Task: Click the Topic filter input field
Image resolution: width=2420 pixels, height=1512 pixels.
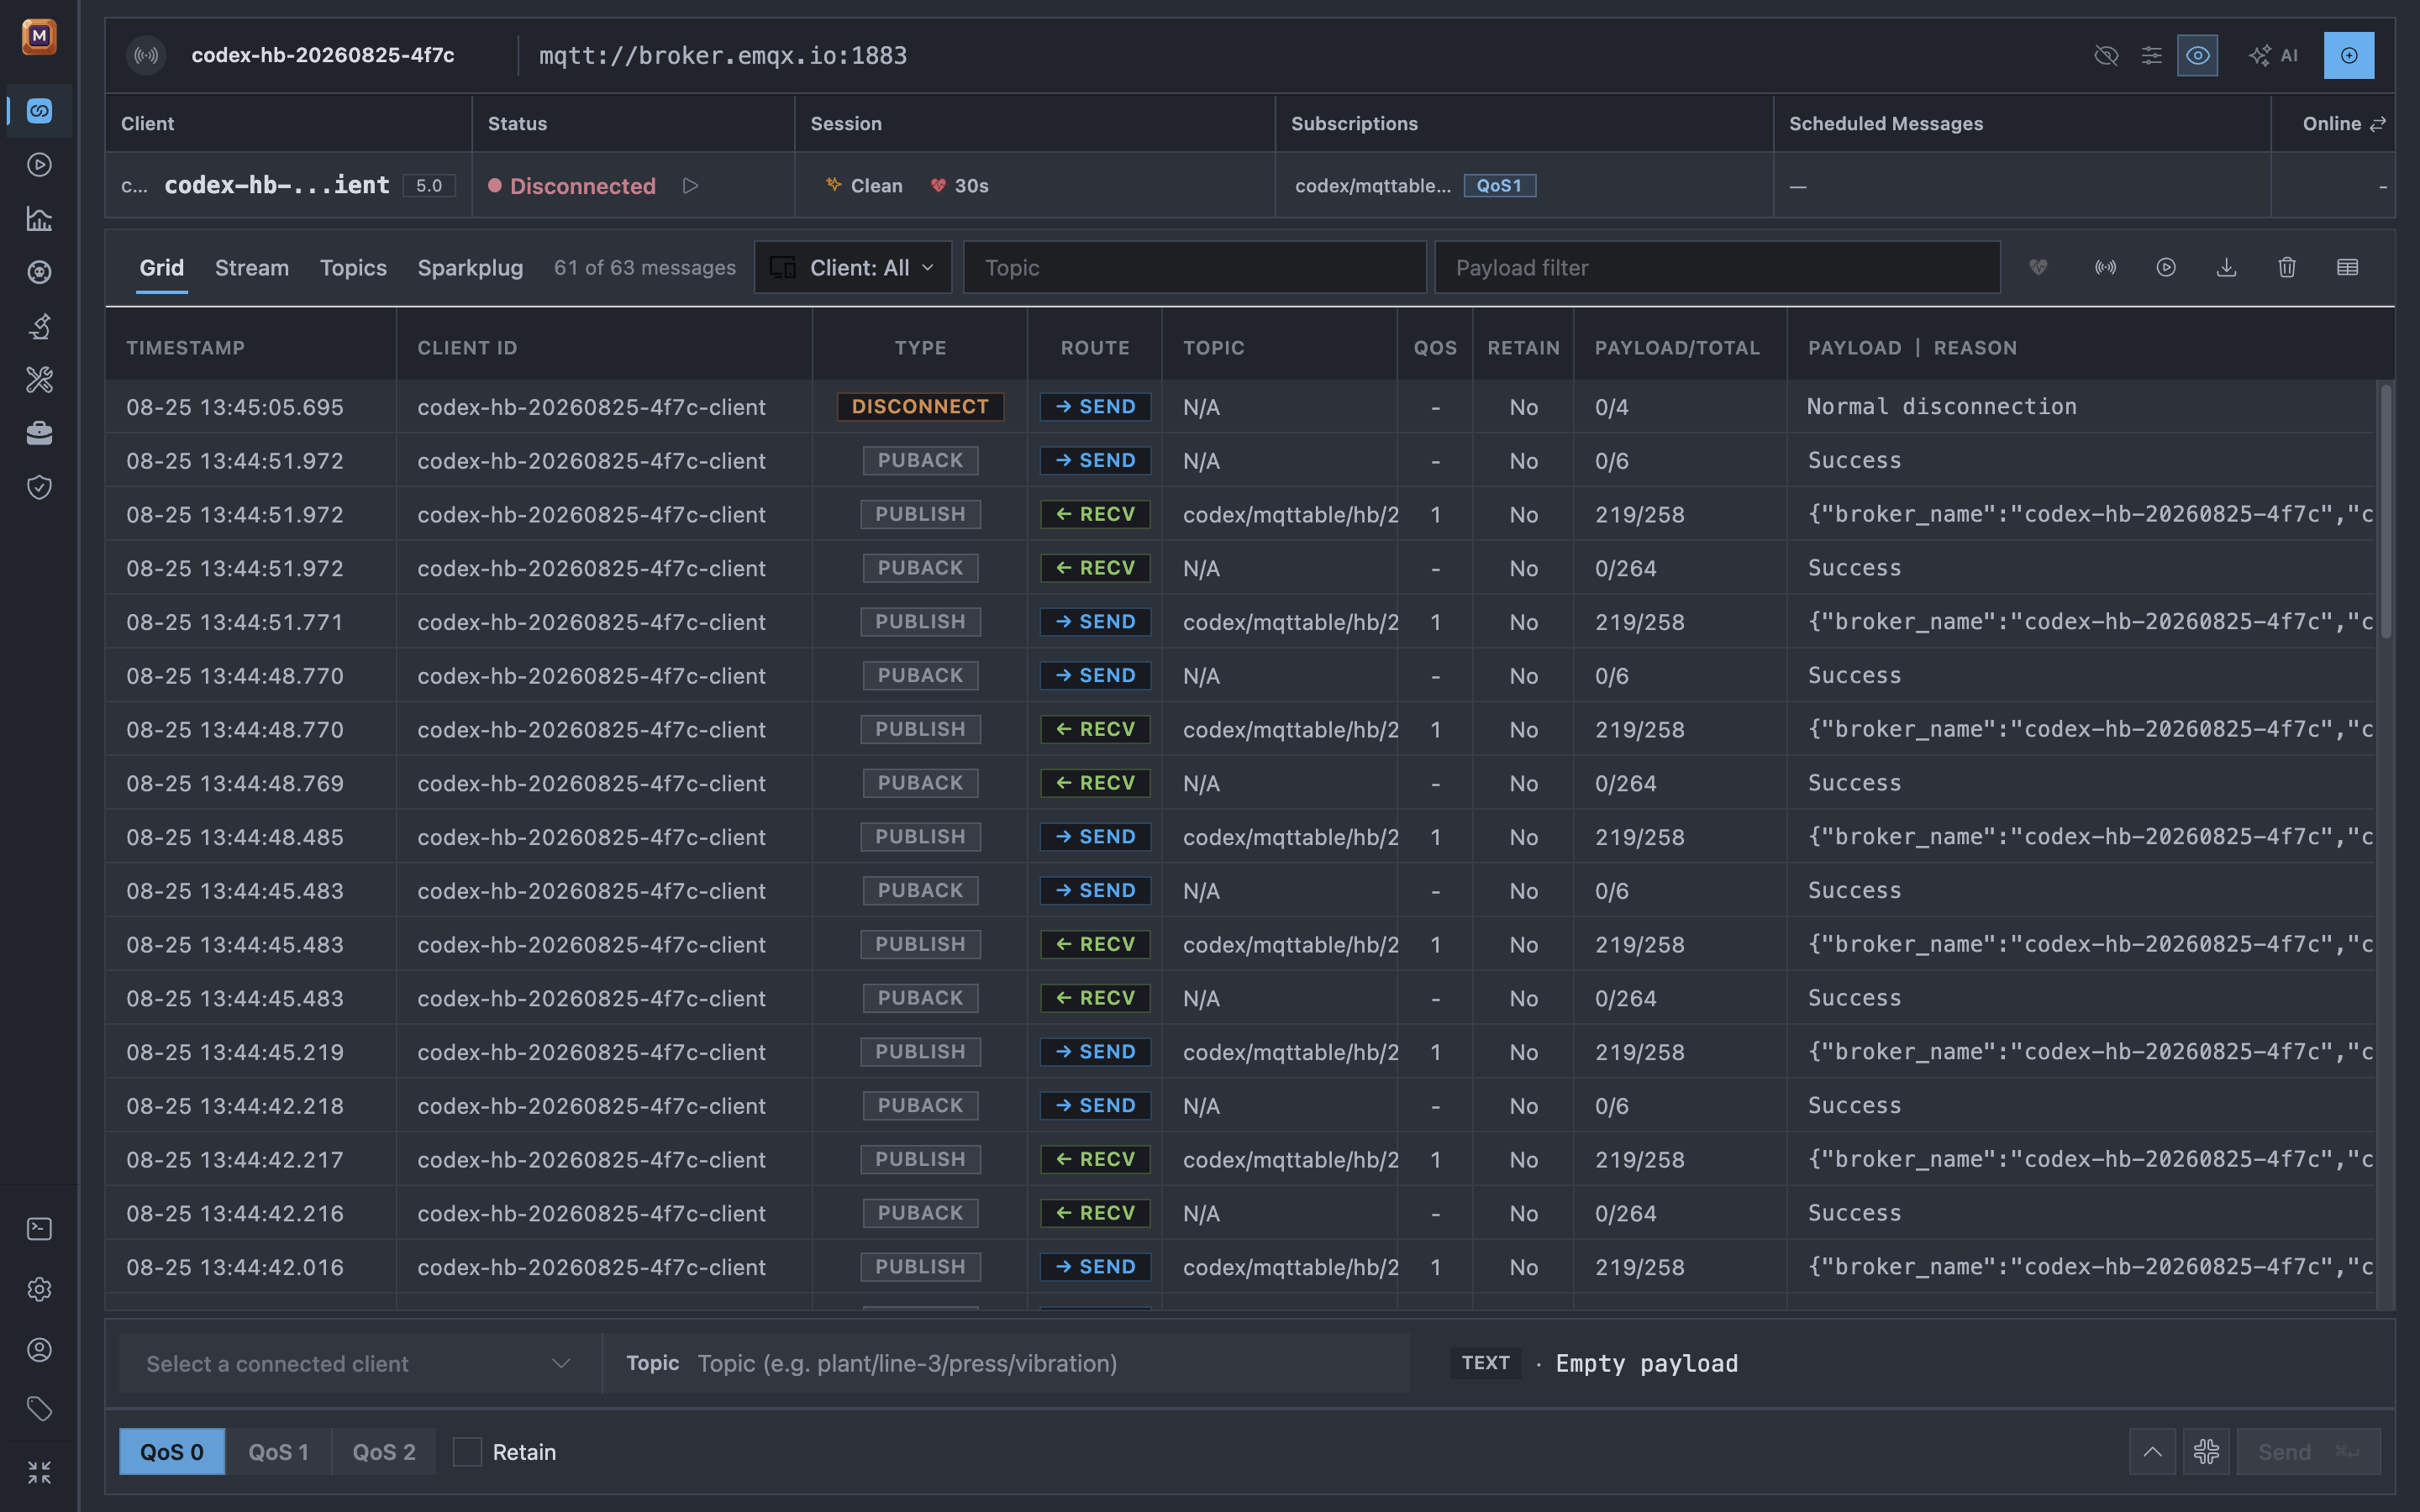Action: 1194,267
